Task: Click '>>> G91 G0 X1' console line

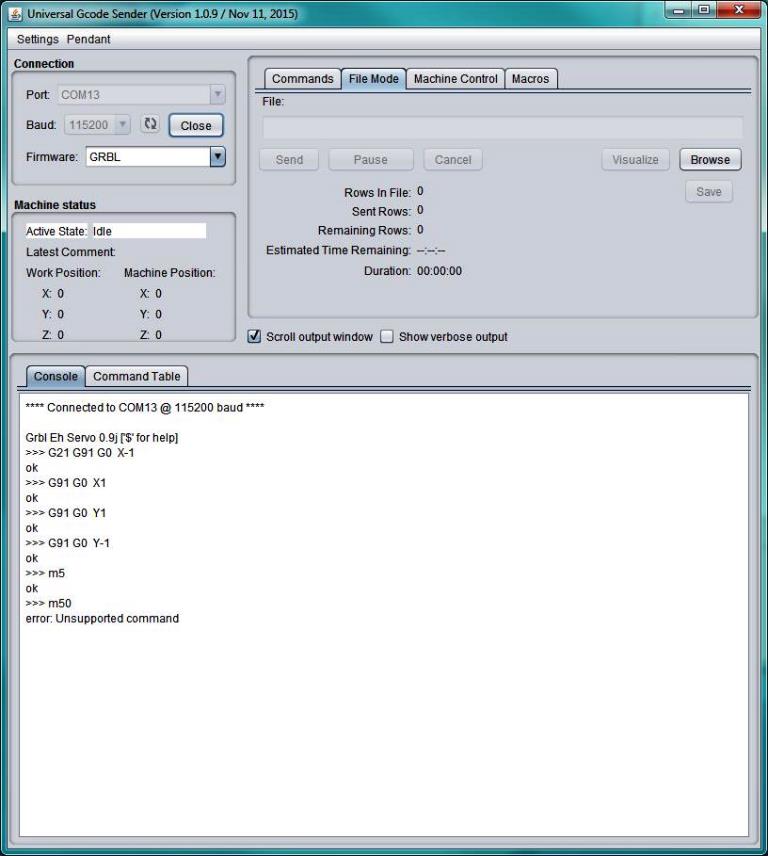Action: pyautogui.click(x=66, y=483)
